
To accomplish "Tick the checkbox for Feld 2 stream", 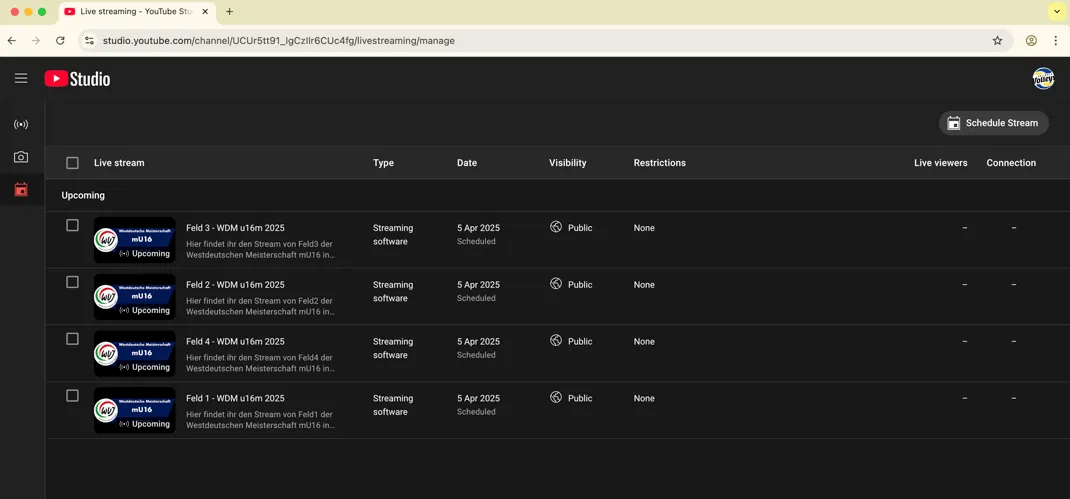I will [72, 282].
